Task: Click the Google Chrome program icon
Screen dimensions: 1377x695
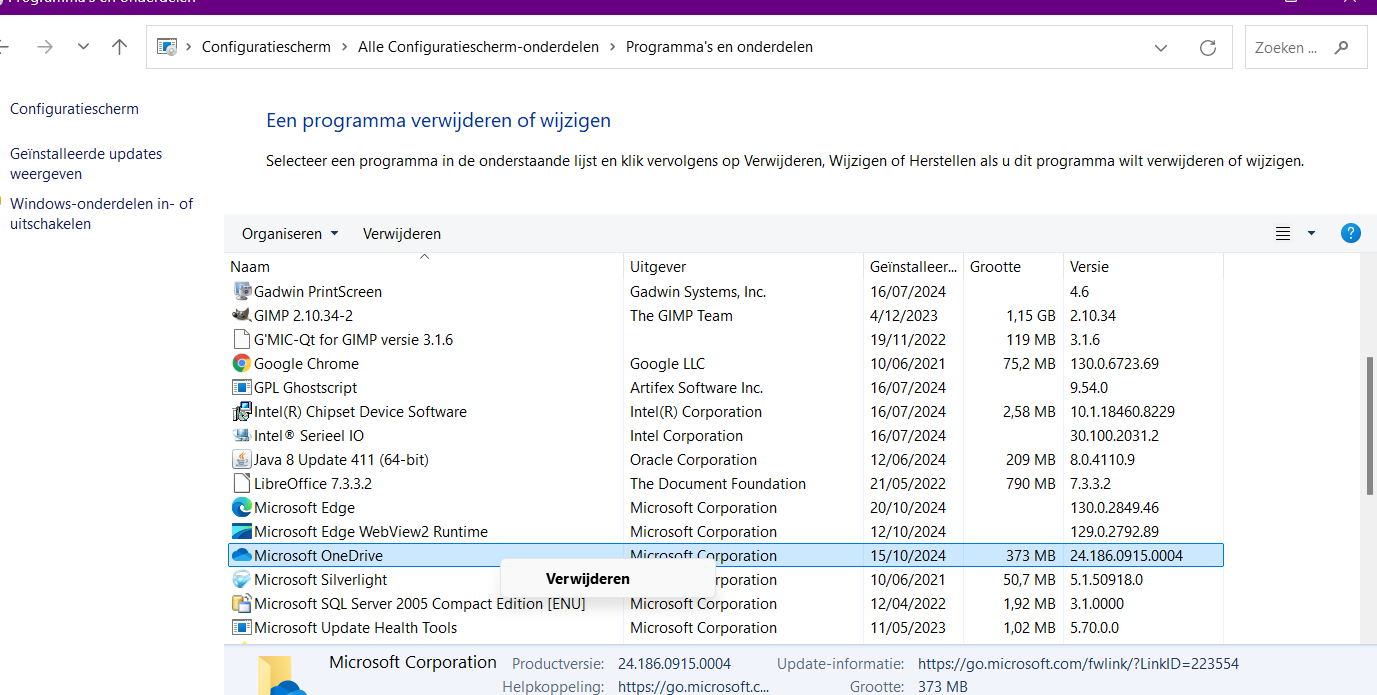Action: [x=241, y=364]
